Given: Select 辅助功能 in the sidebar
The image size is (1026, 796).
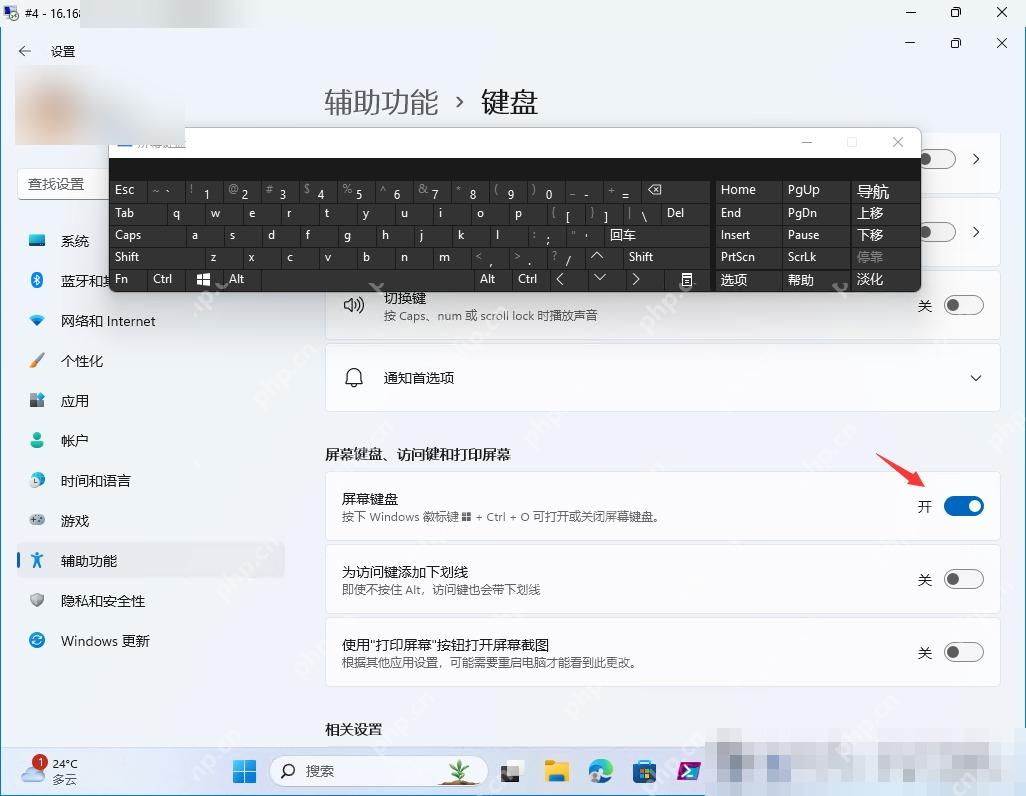Looking at the screenshot, I should click(x=150, y=560).
